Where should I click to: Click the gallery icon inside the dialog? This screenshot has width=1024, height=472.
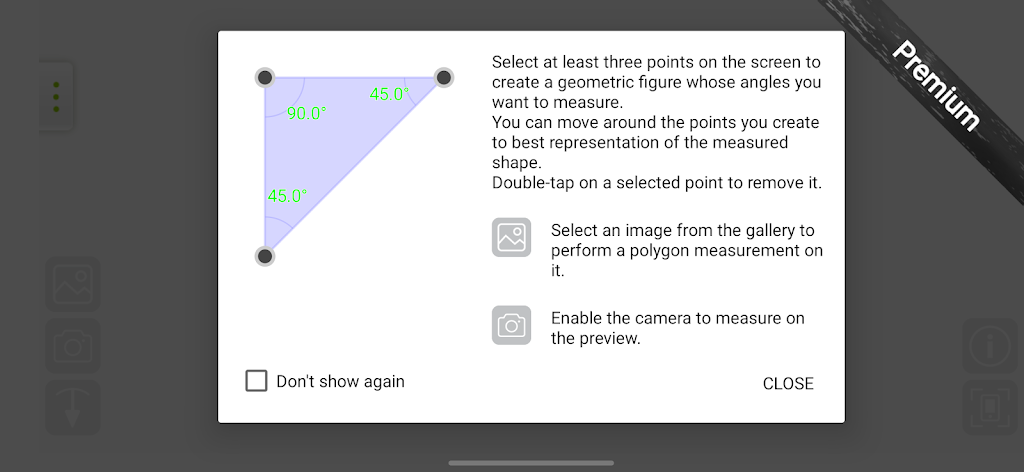click(511, 238)
